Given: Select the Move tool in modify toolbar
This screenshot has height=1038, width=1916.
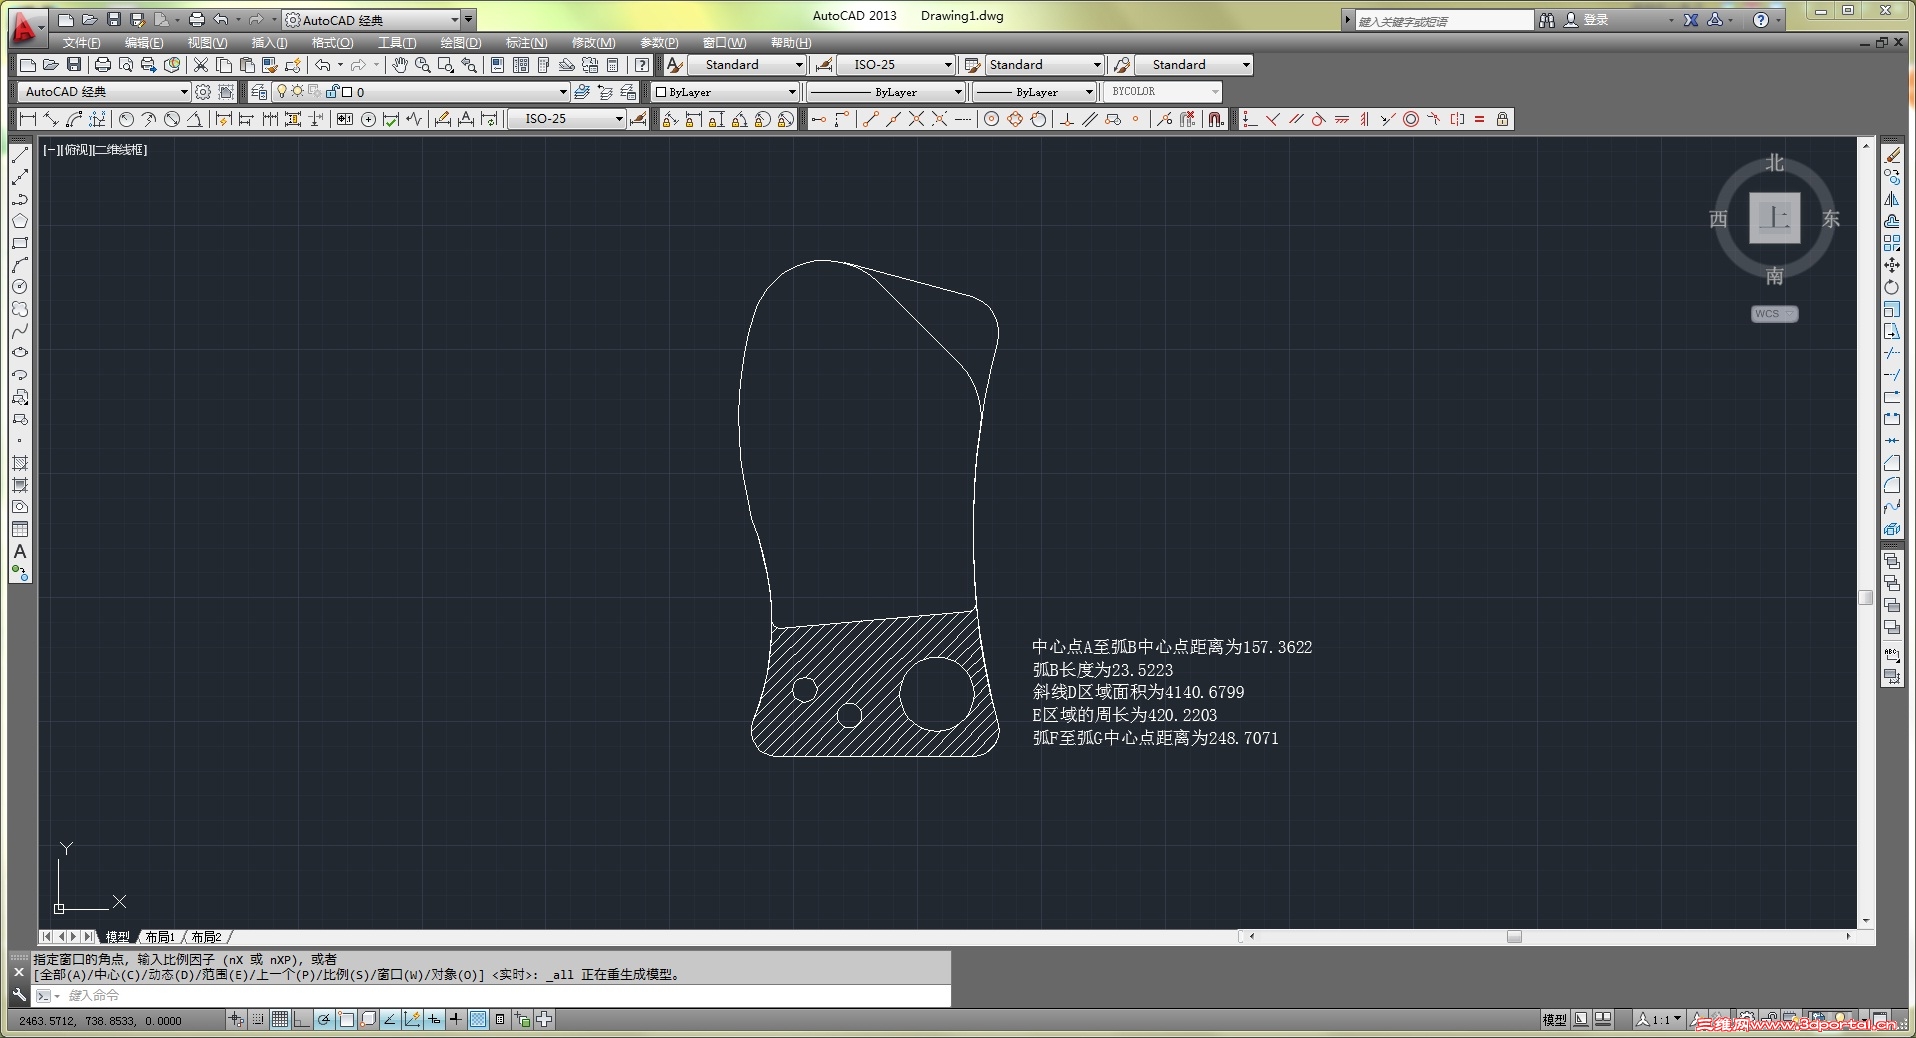Looking at the screenshot, I should [x=1892, y=265].
